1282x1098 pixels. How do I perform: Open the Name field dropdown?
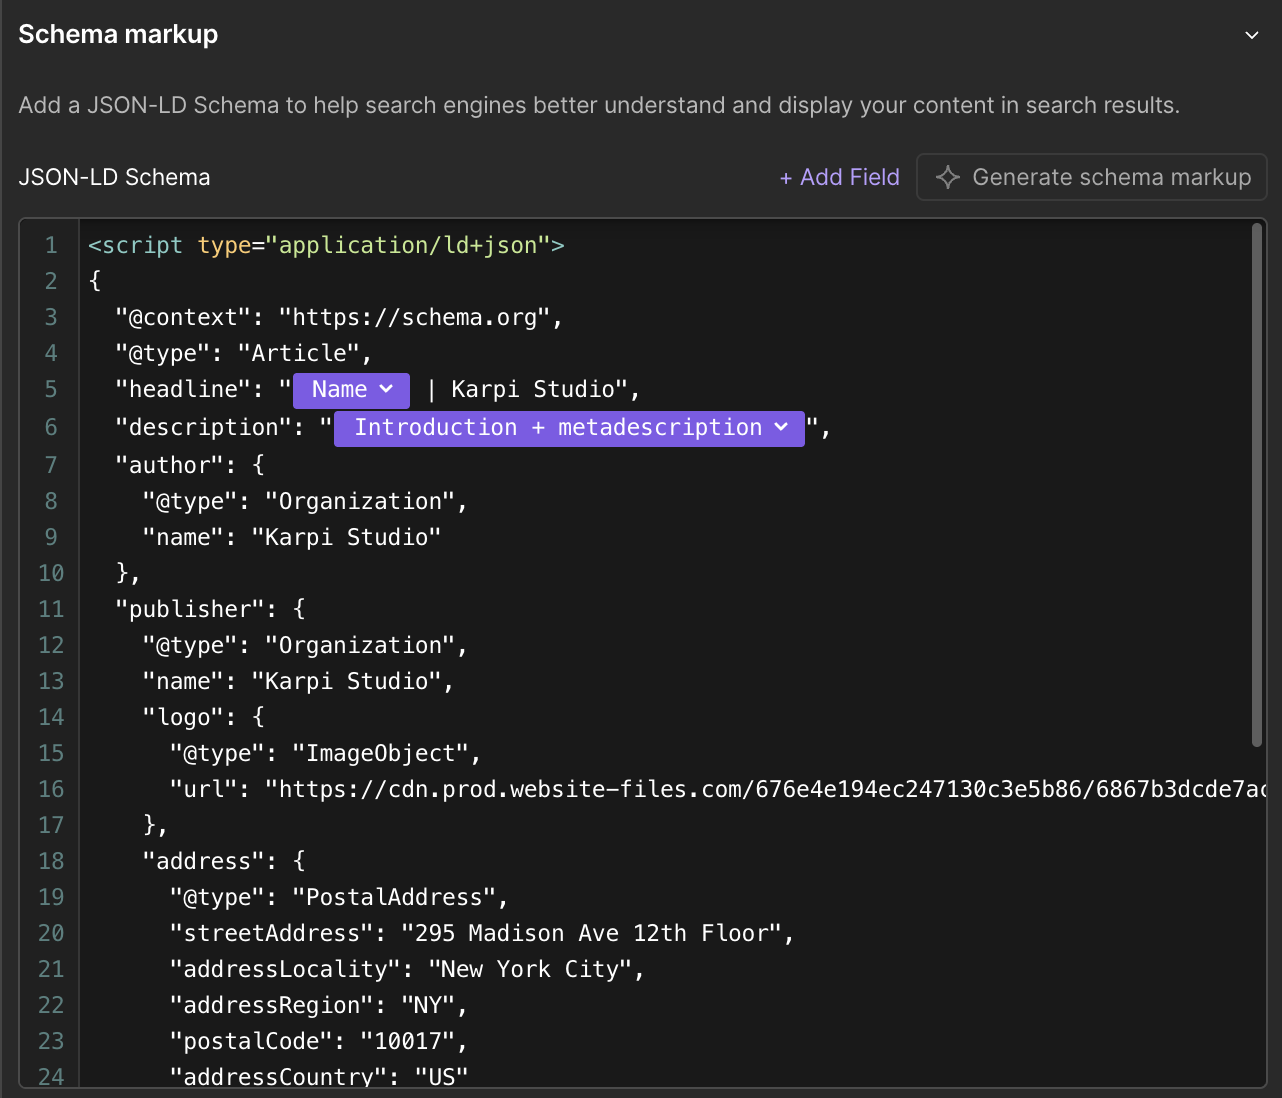click(x=351, y=390)
